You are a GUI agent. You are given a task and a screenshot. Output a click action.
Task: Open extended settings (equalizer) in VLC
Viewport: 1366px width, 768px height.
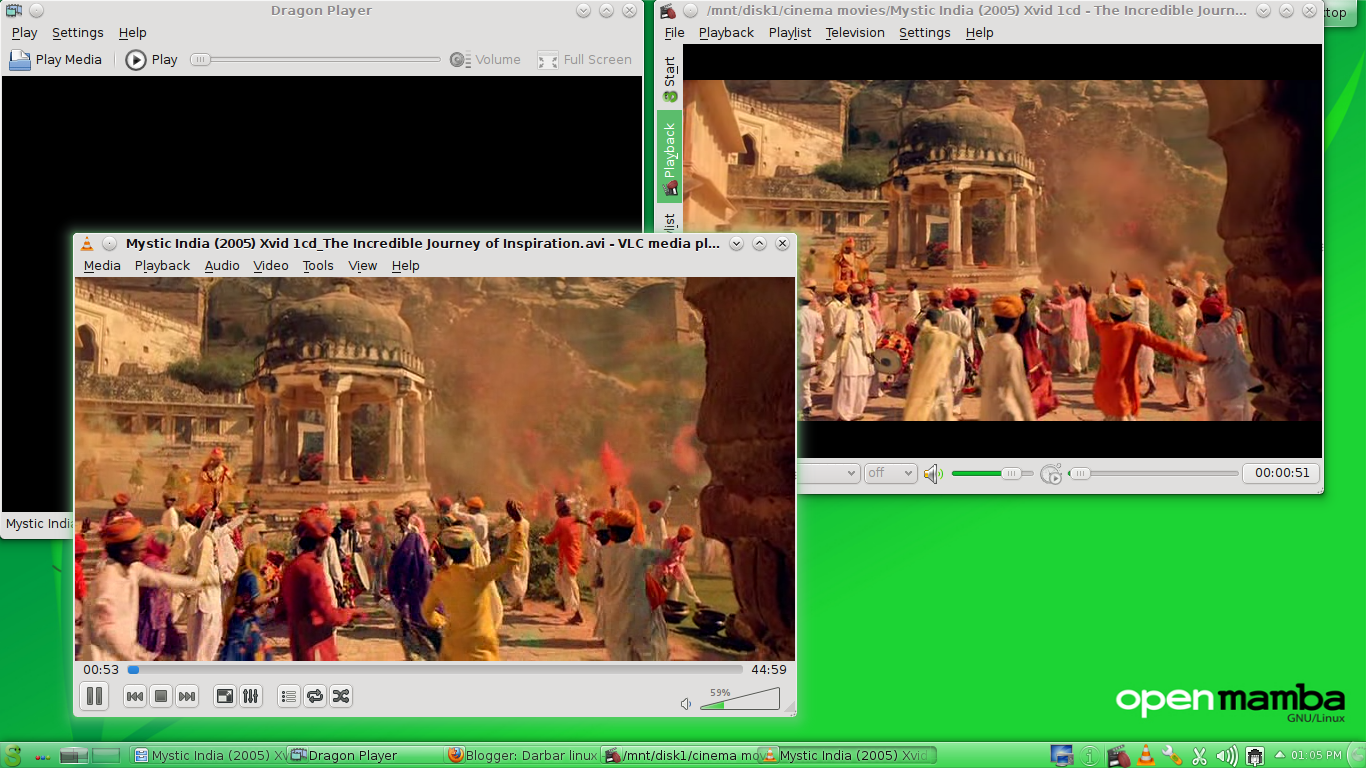tap(250, 696)
